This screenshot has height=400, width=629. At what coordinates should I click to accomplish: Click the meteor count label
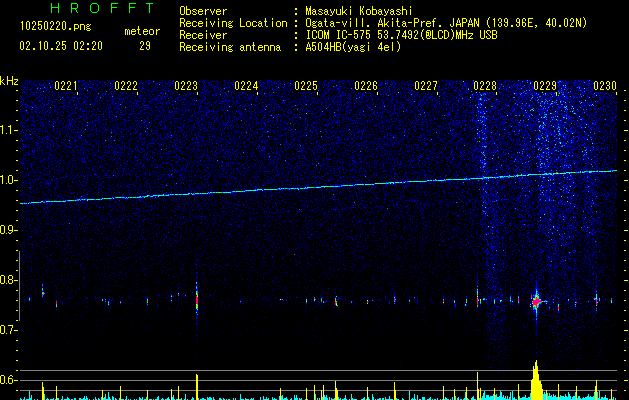142,31
